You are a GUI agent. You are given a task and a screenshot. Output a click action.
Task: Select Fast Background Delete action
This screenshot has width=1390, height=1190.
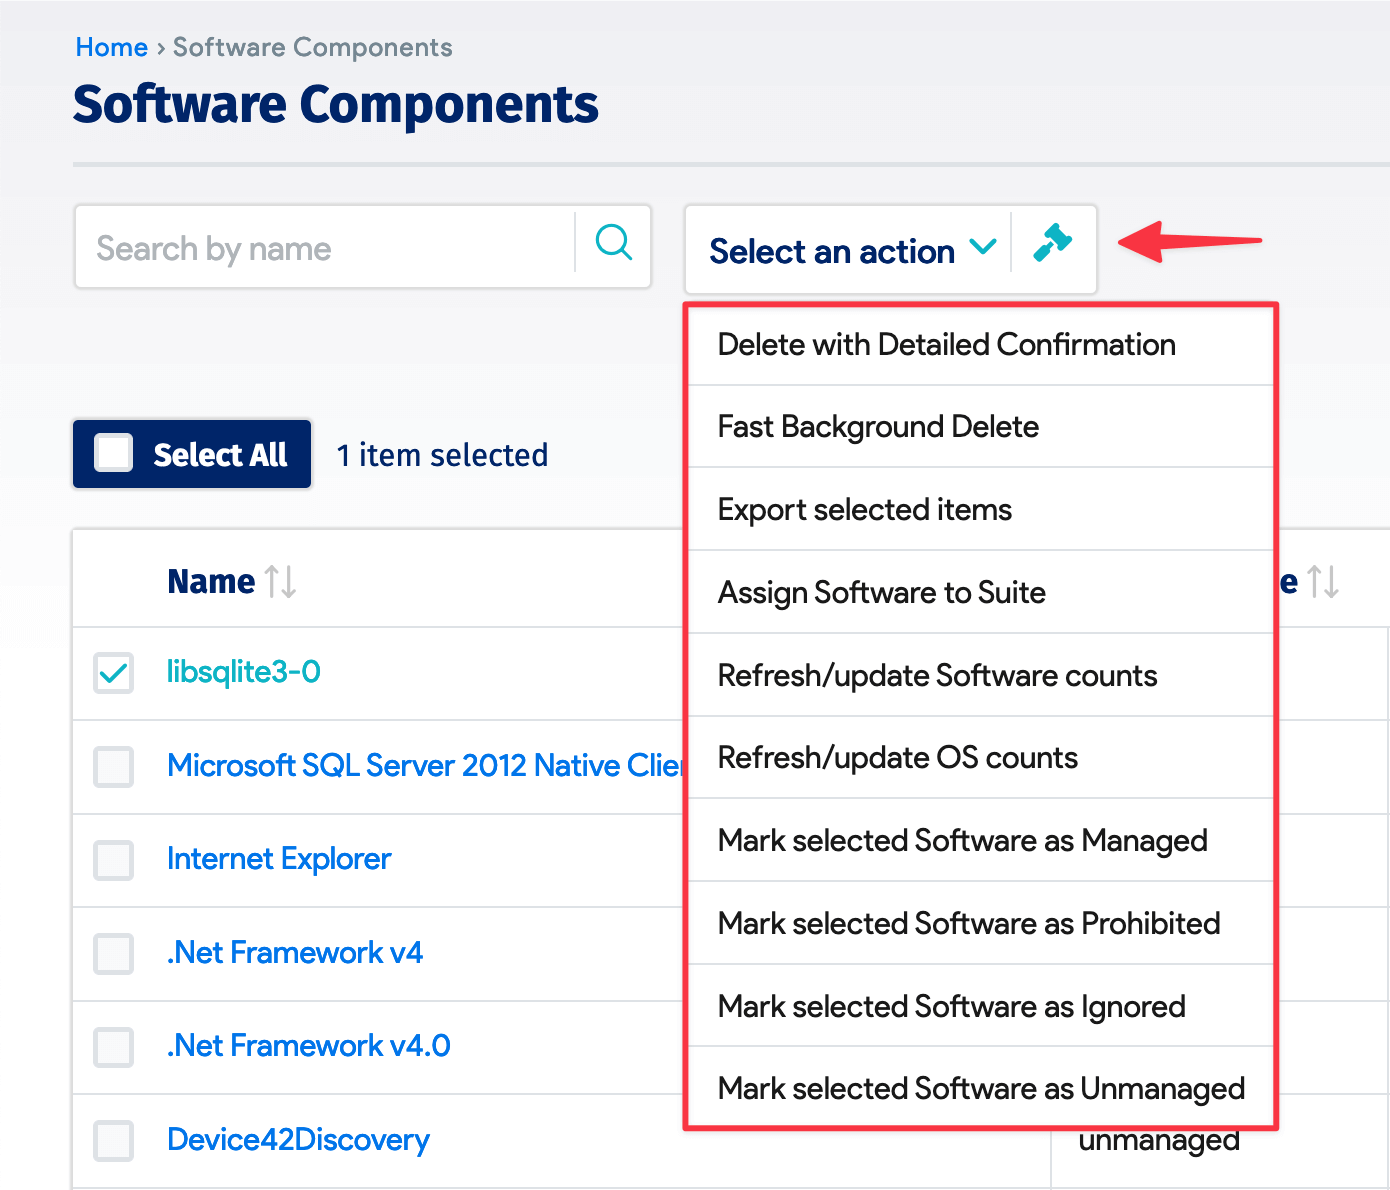coord(877,426)
